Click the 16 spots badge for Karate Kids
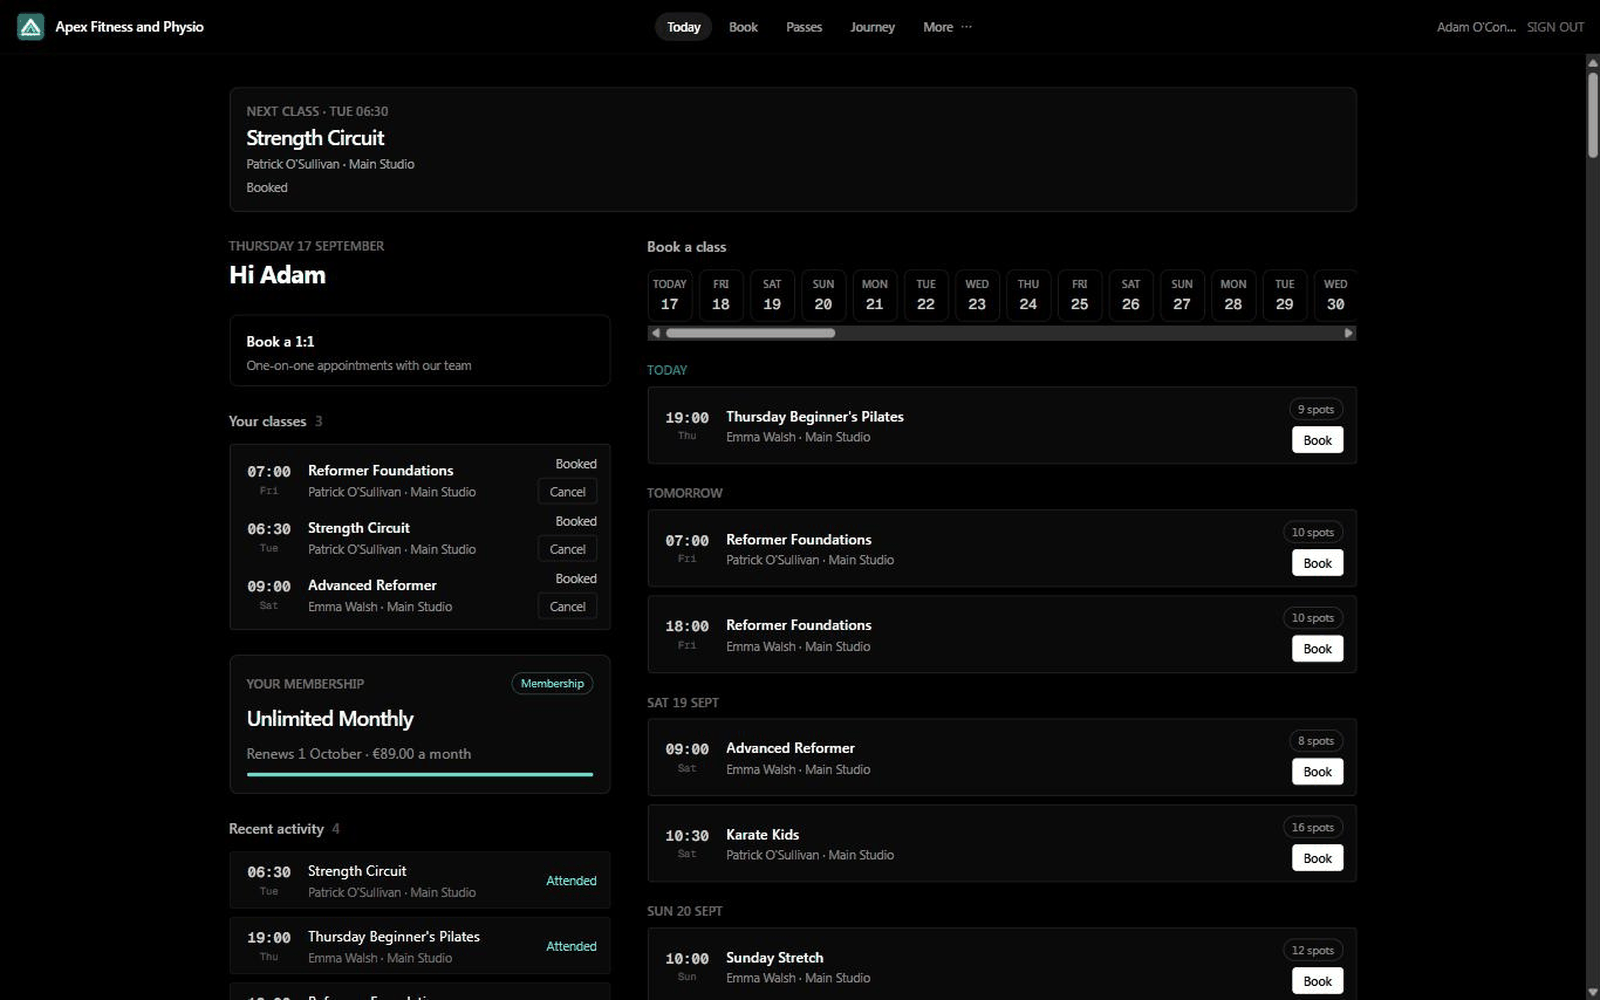Viewport: 1600px width, 1000px height. tap(1312, 827)
